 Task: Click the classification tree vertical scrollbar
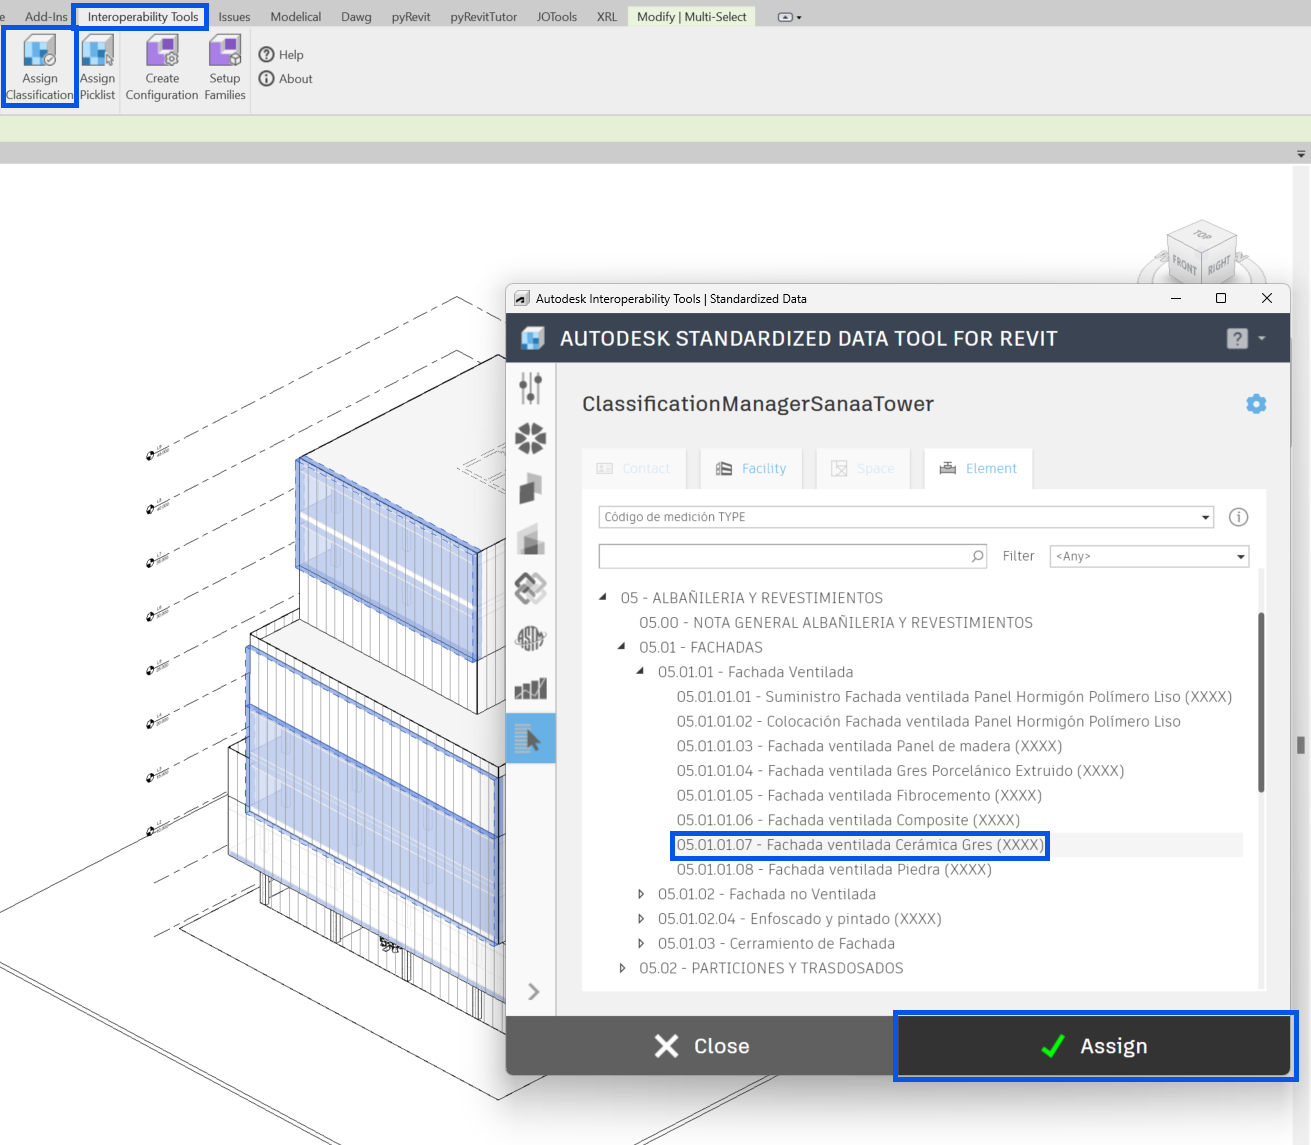click(x=1261, y=702)
